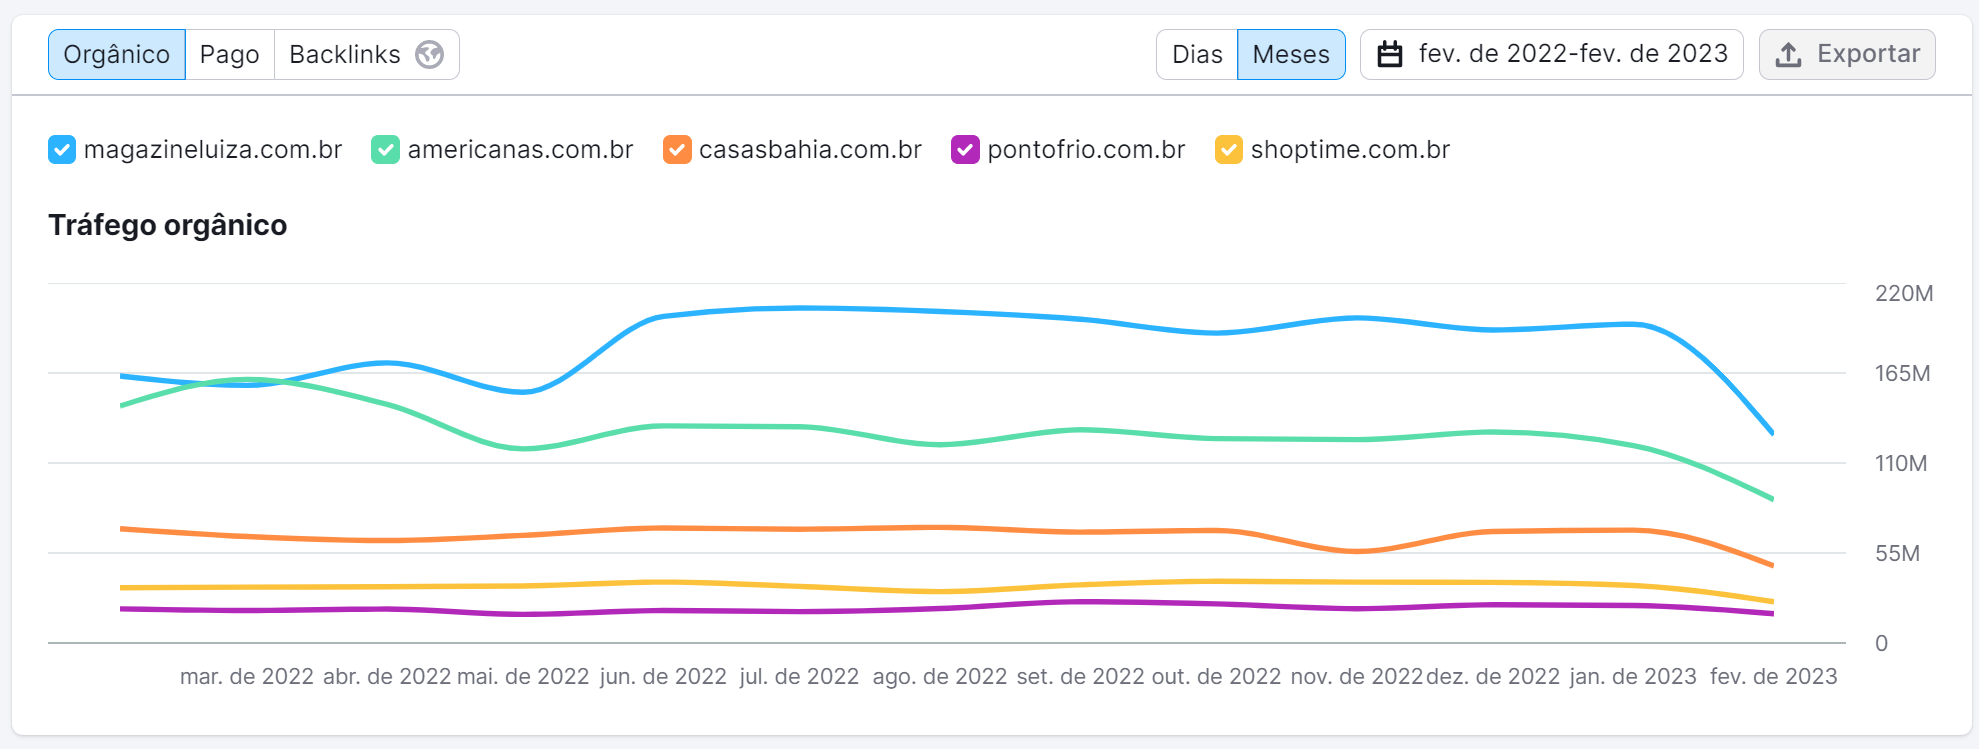Click the blue magazineluiza traffic line

point(800,308)
